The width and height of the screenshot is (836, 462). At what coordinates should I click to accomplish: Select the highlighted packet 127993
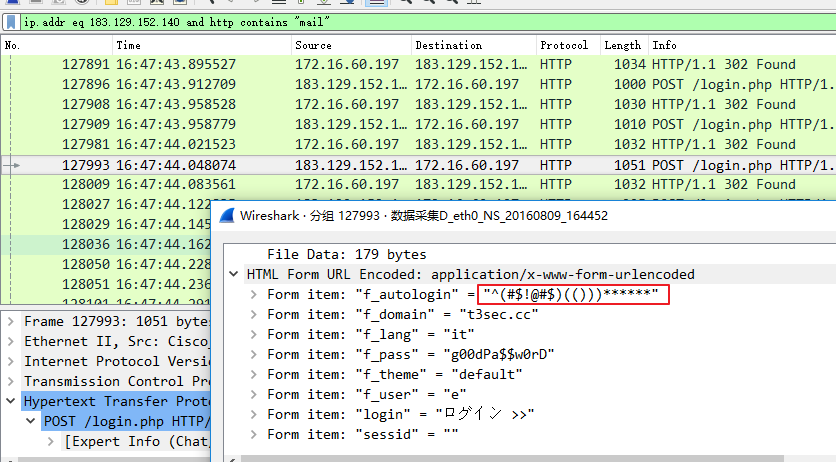point(418,165)
